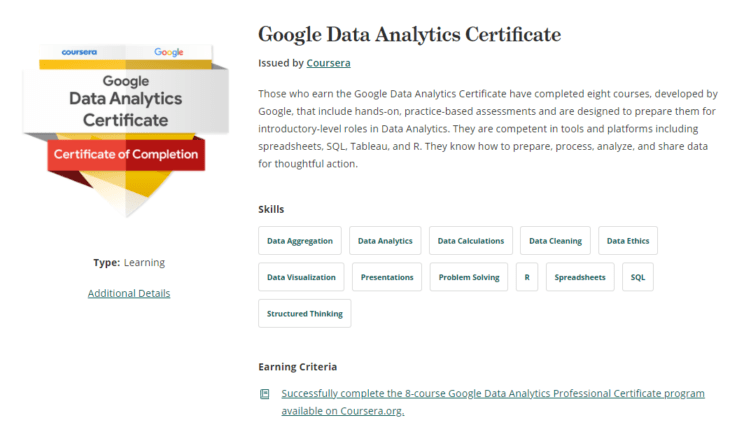Open the 8-course Professional Certificate program link
Viewport: 737px width, 432px height.
click(x=493, y=402)
